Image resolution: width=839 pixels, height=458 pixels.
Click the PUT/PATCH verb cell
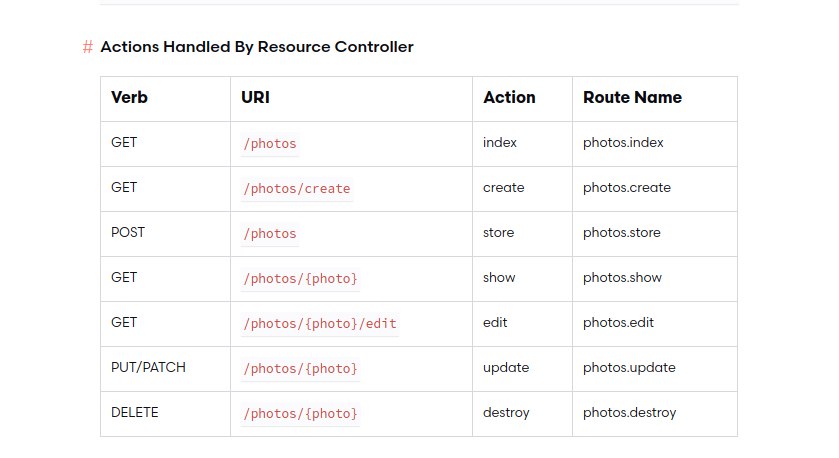(x=148, y=367)
